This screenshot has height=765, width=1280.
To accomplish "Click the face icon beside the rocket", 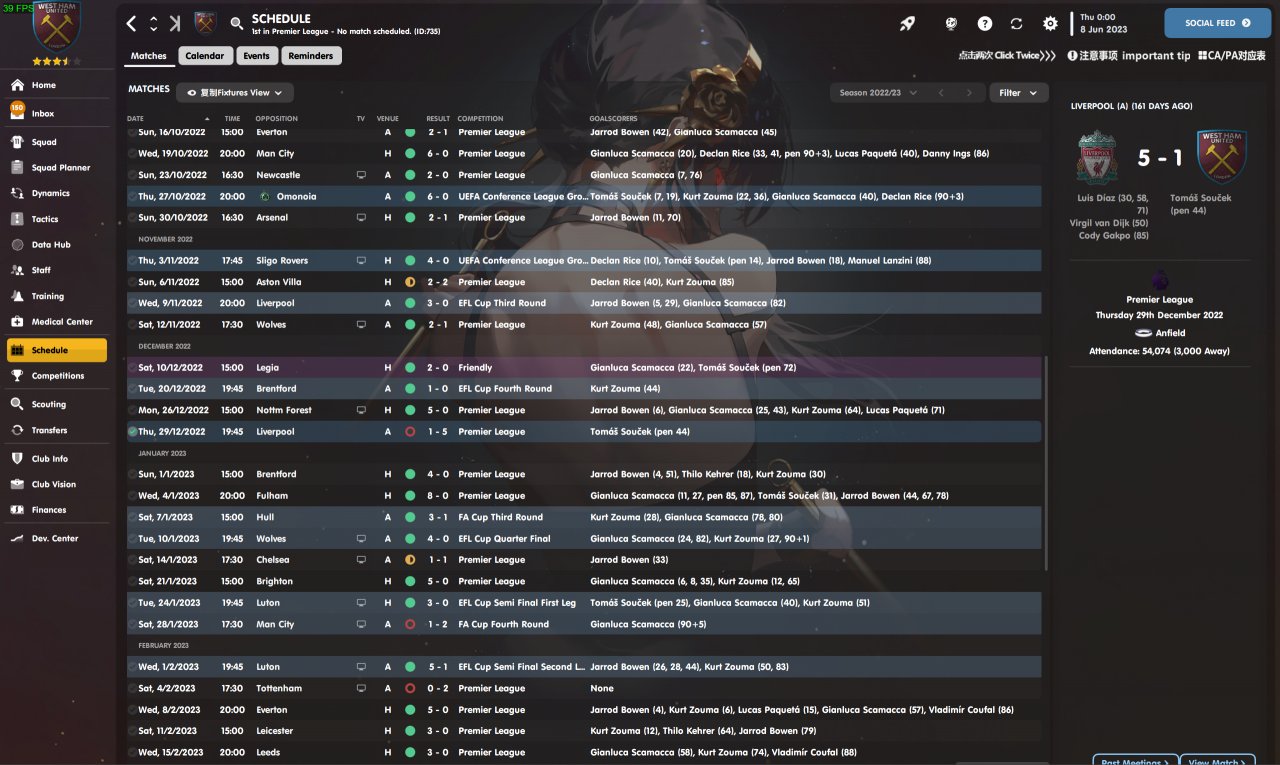I will 951,23.
